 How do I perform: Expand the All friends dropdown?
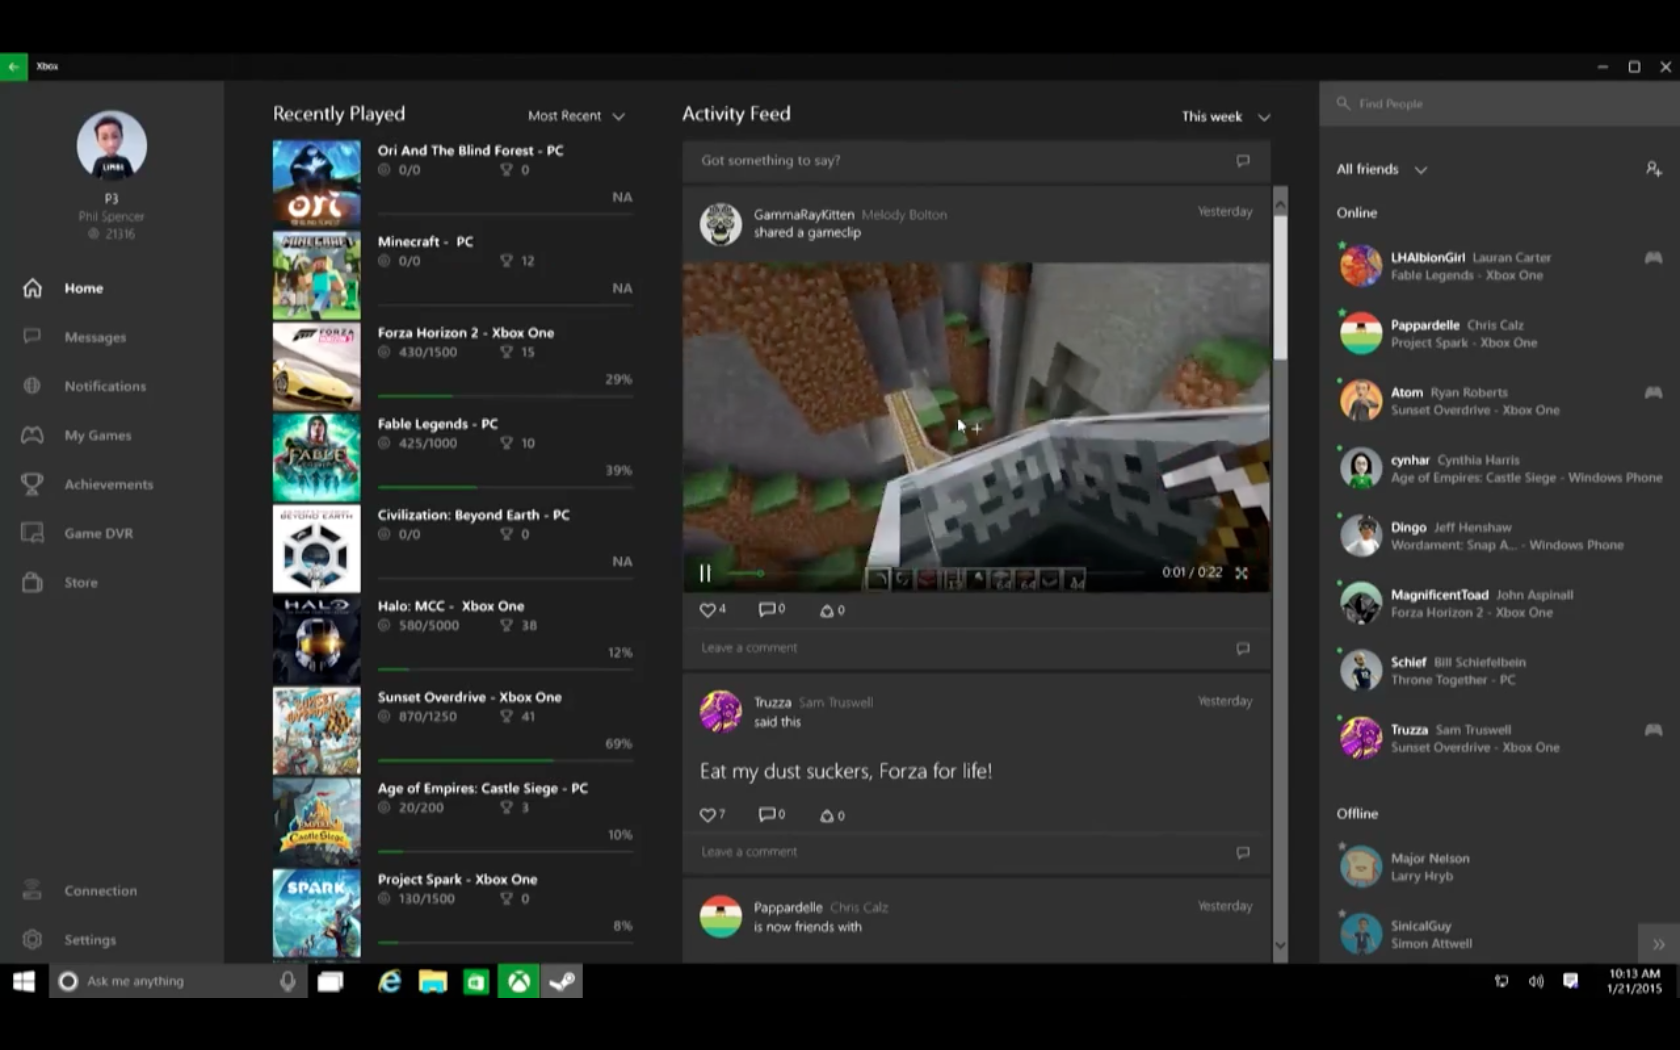click(x=1381, y=169)
